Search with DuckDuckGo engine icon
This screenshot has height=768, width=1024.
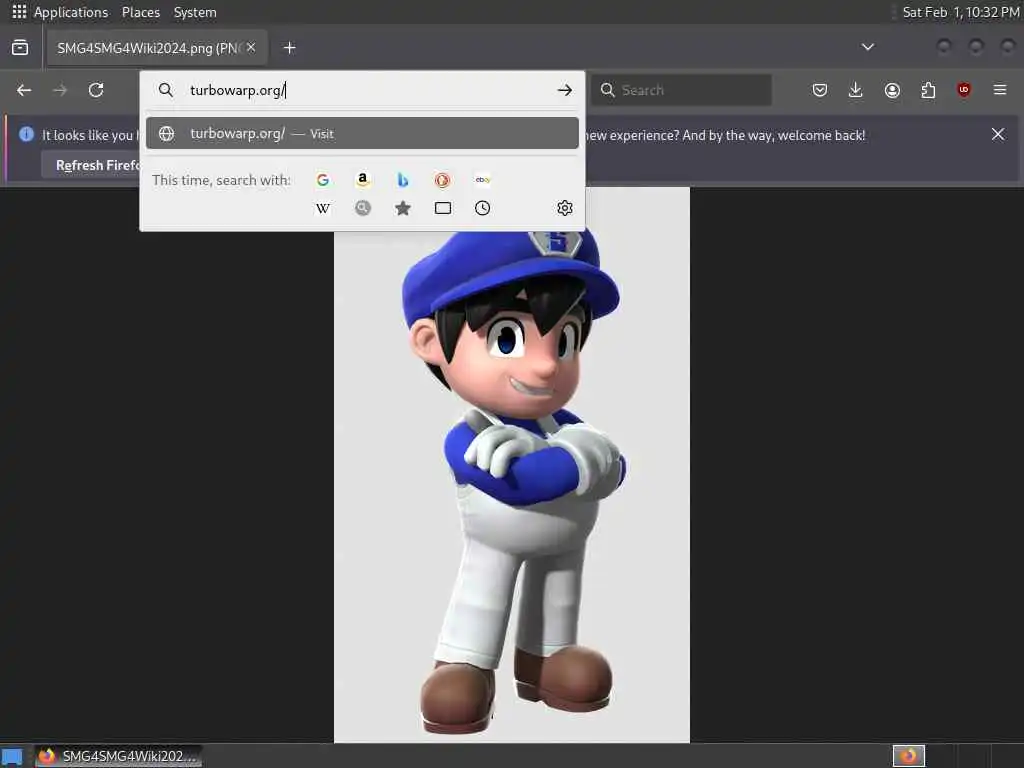click(443, 180)
